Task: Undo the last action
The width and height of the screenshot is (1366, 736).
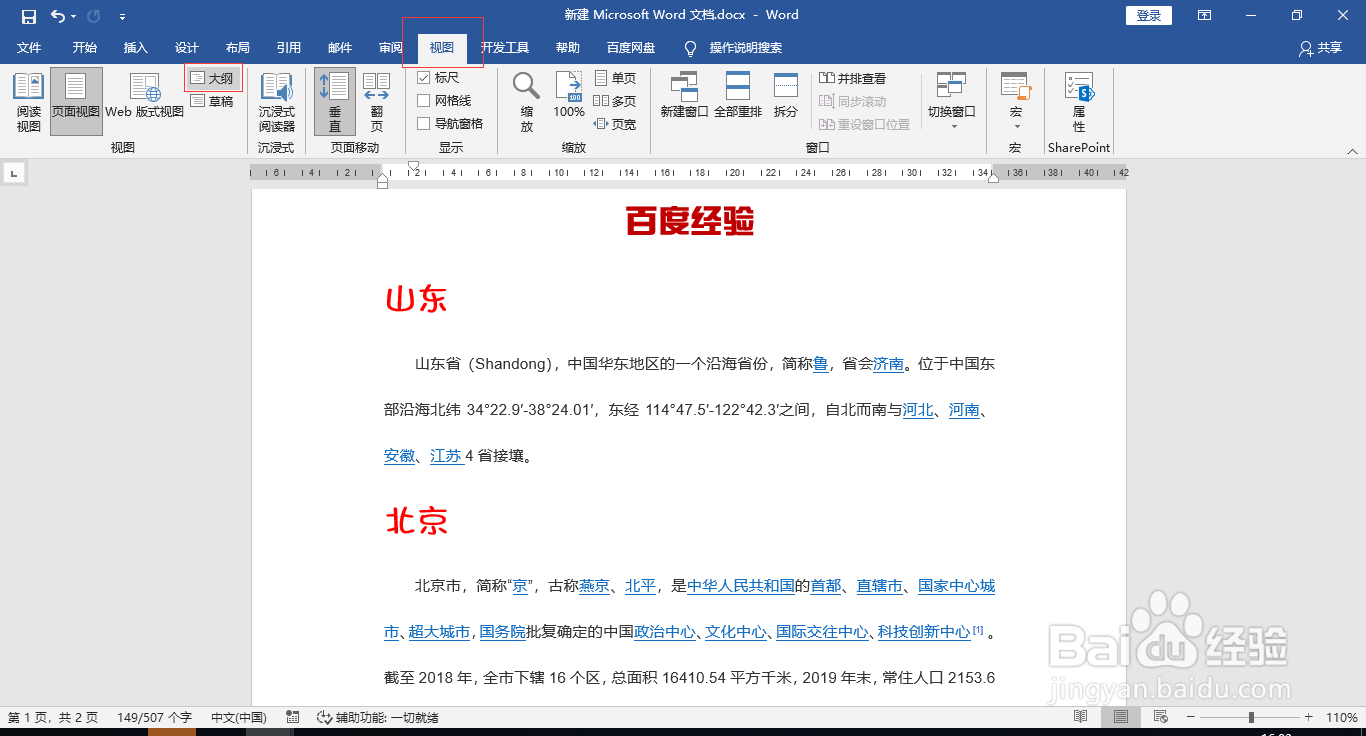Action: (x=58, y=16)
